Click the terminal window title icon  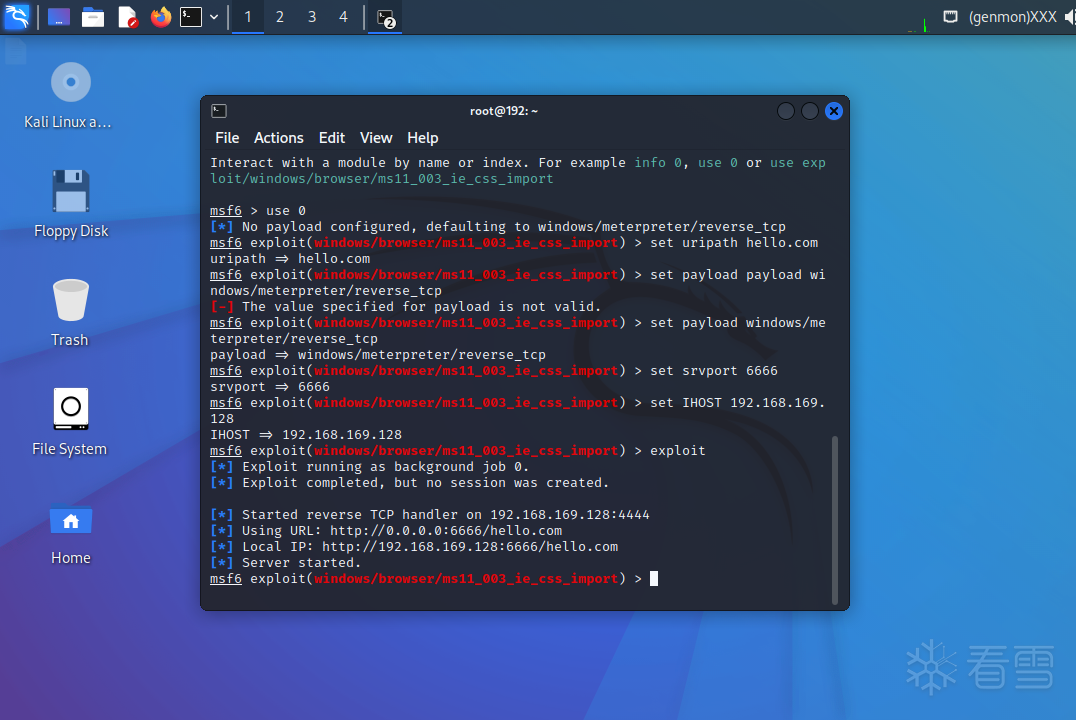pyautogui.click(x=219, y=111)
